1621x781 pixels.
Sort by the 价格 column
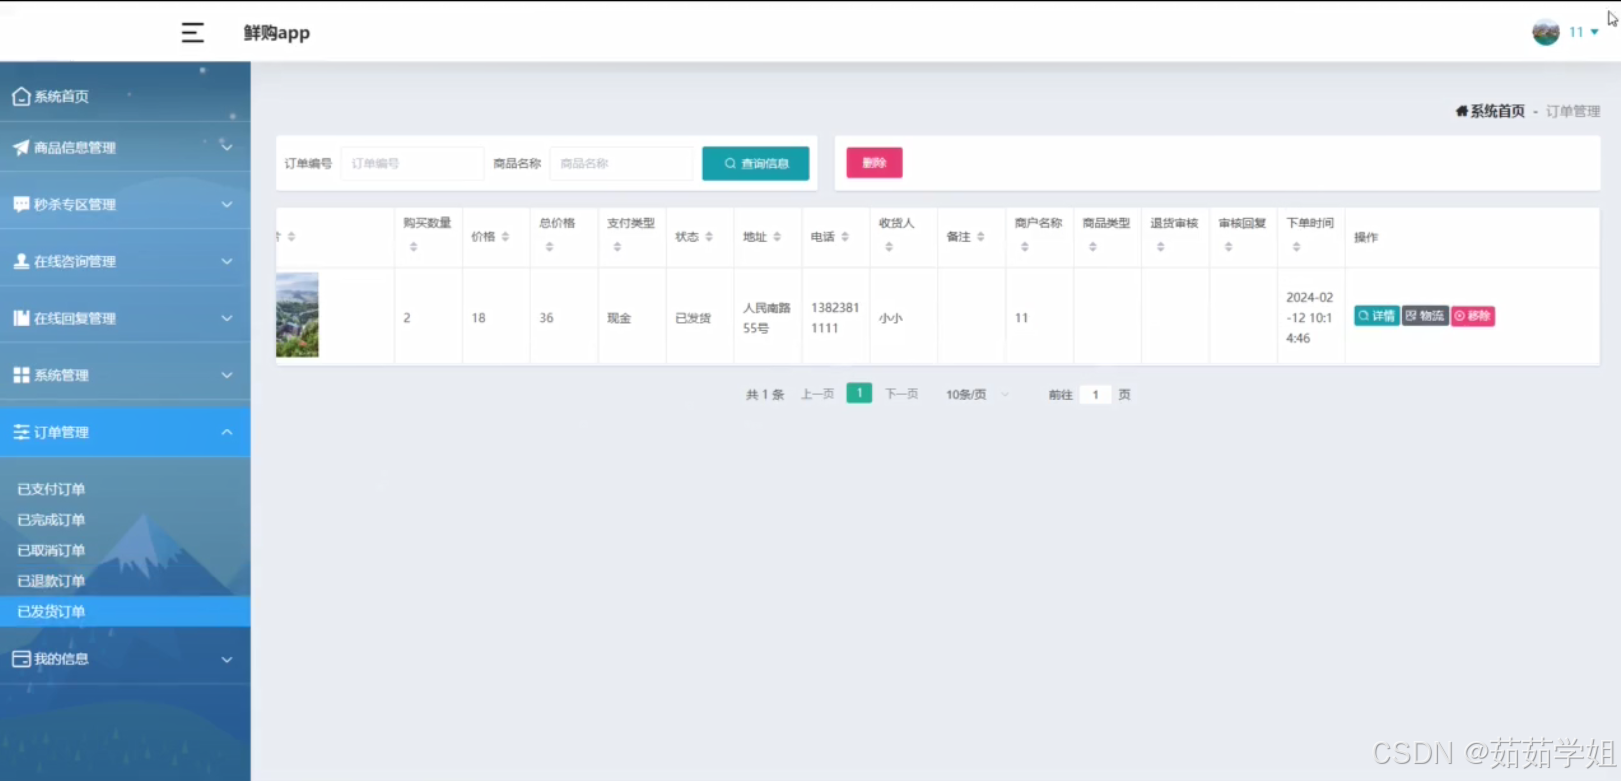point(505,237)
